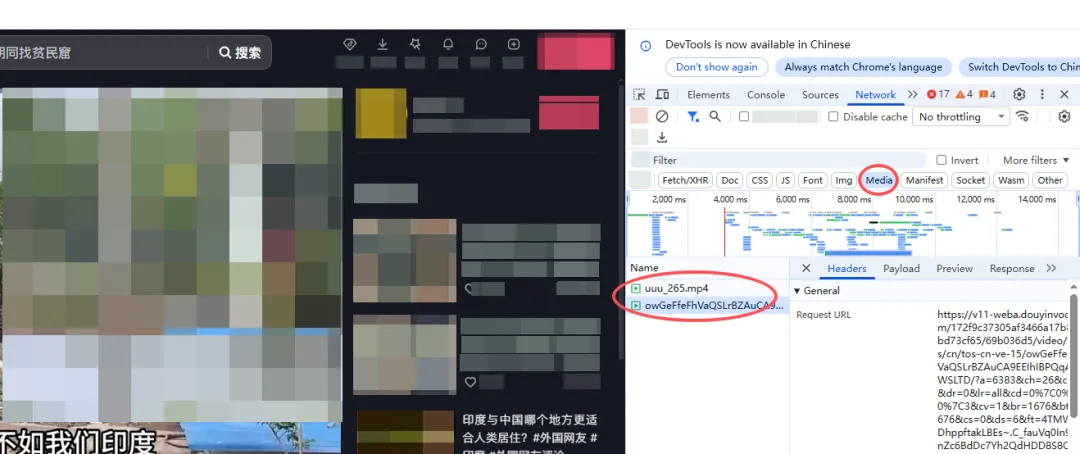Image resolution: width=1080 pixels, height=454 pixels.
Task: Select the owGeFfeFhVaQSLrBZAuCA9 request row
Action: (707, 305)
